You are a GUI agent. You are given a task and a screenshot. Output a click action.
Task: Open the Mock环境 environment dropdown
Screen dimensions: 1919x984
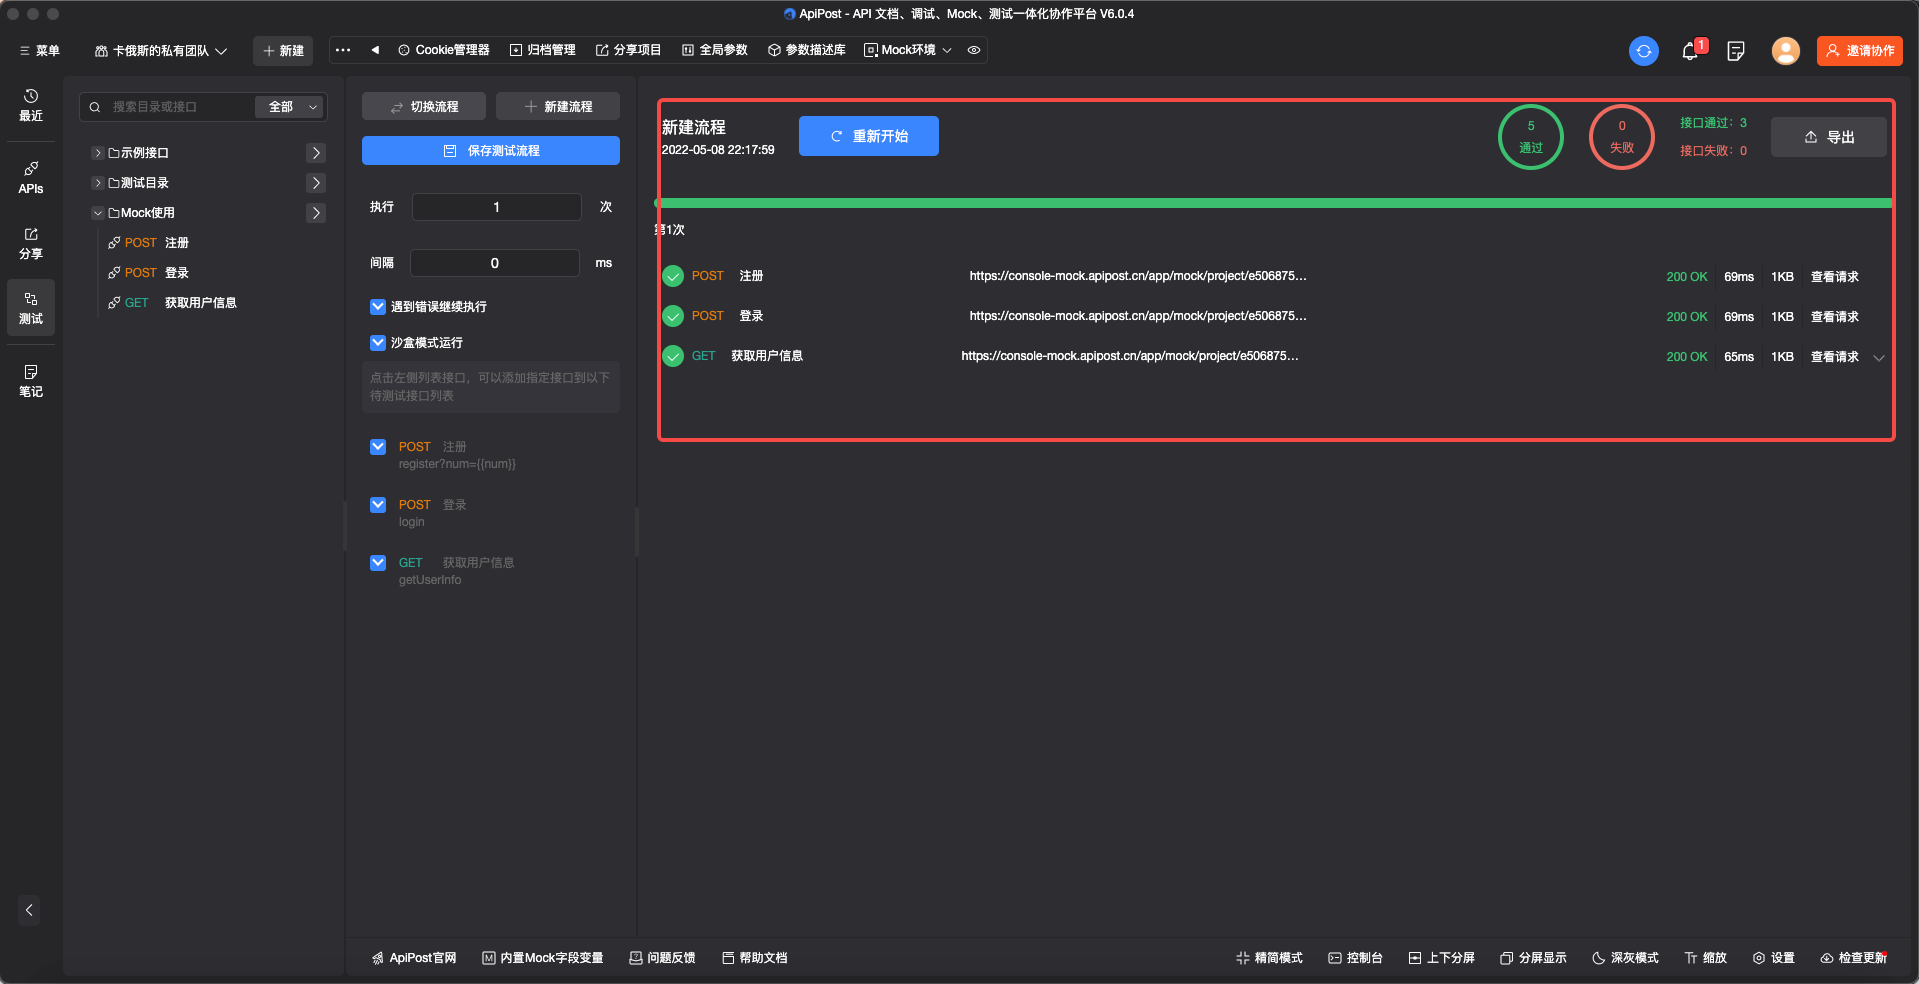coord(908,50)
